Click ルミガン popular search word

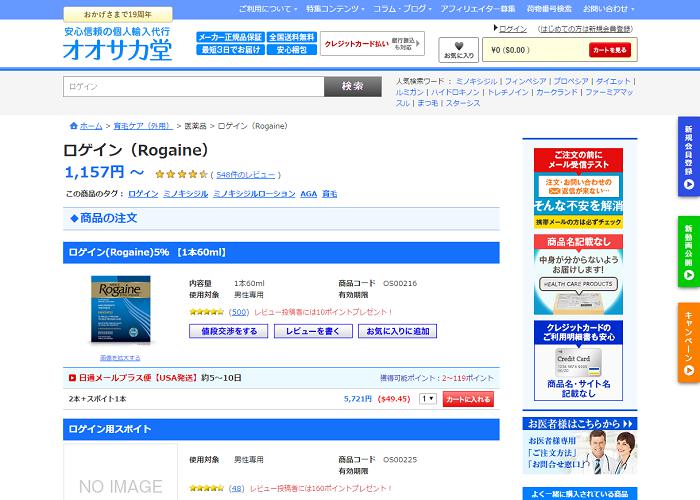coord(409,92)
